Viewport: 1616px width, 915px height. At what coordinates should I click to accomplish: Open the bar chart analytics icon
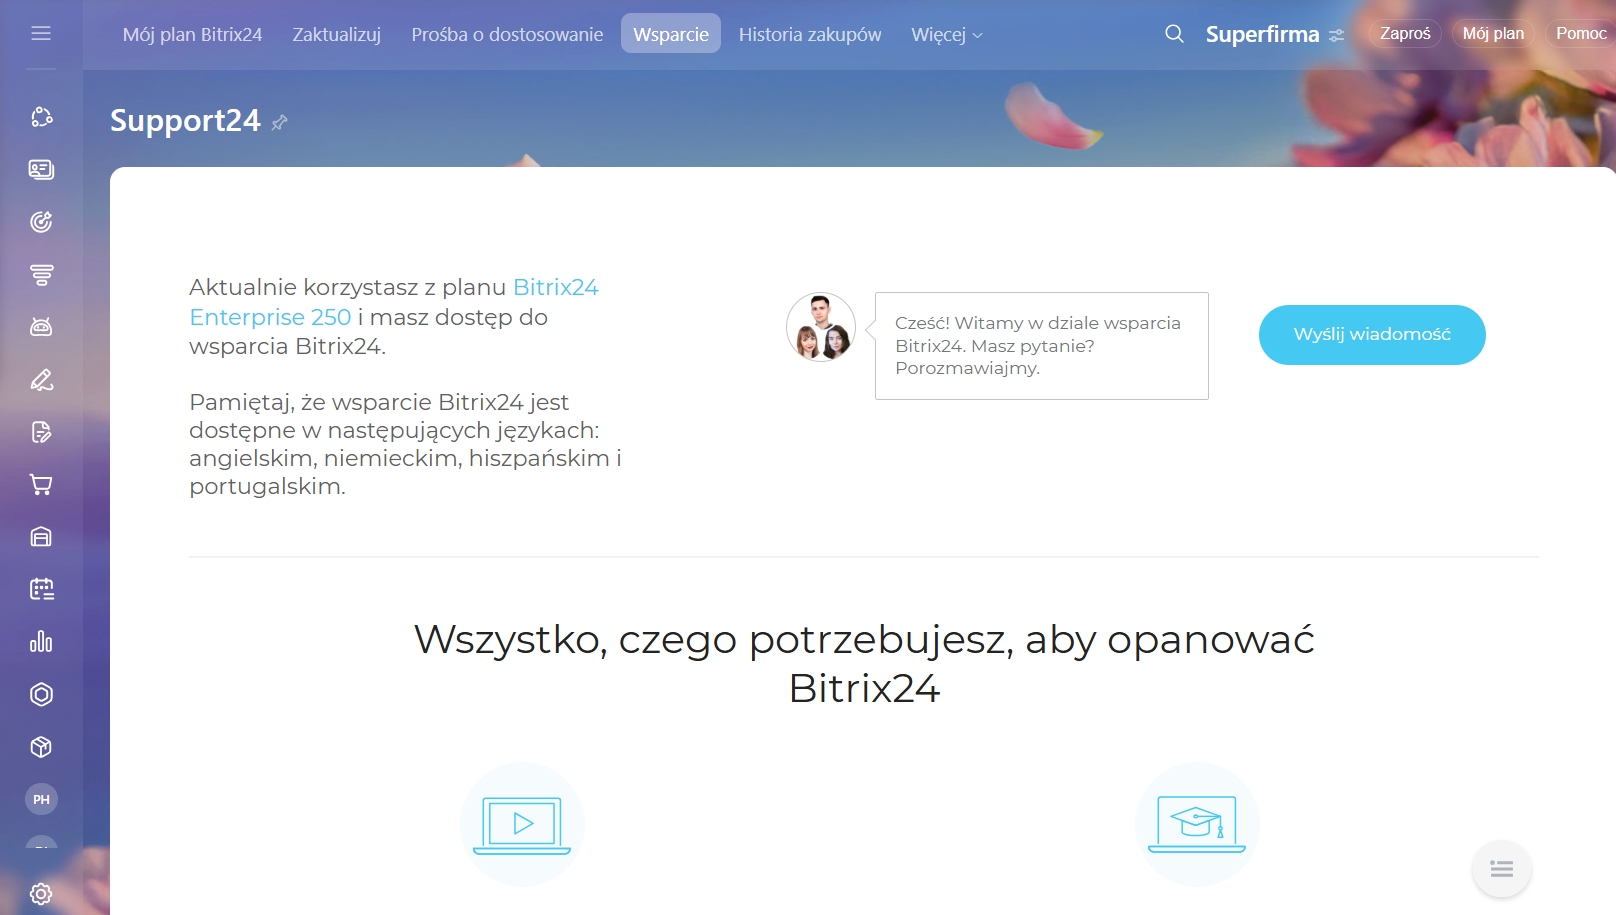coord(41,642)
